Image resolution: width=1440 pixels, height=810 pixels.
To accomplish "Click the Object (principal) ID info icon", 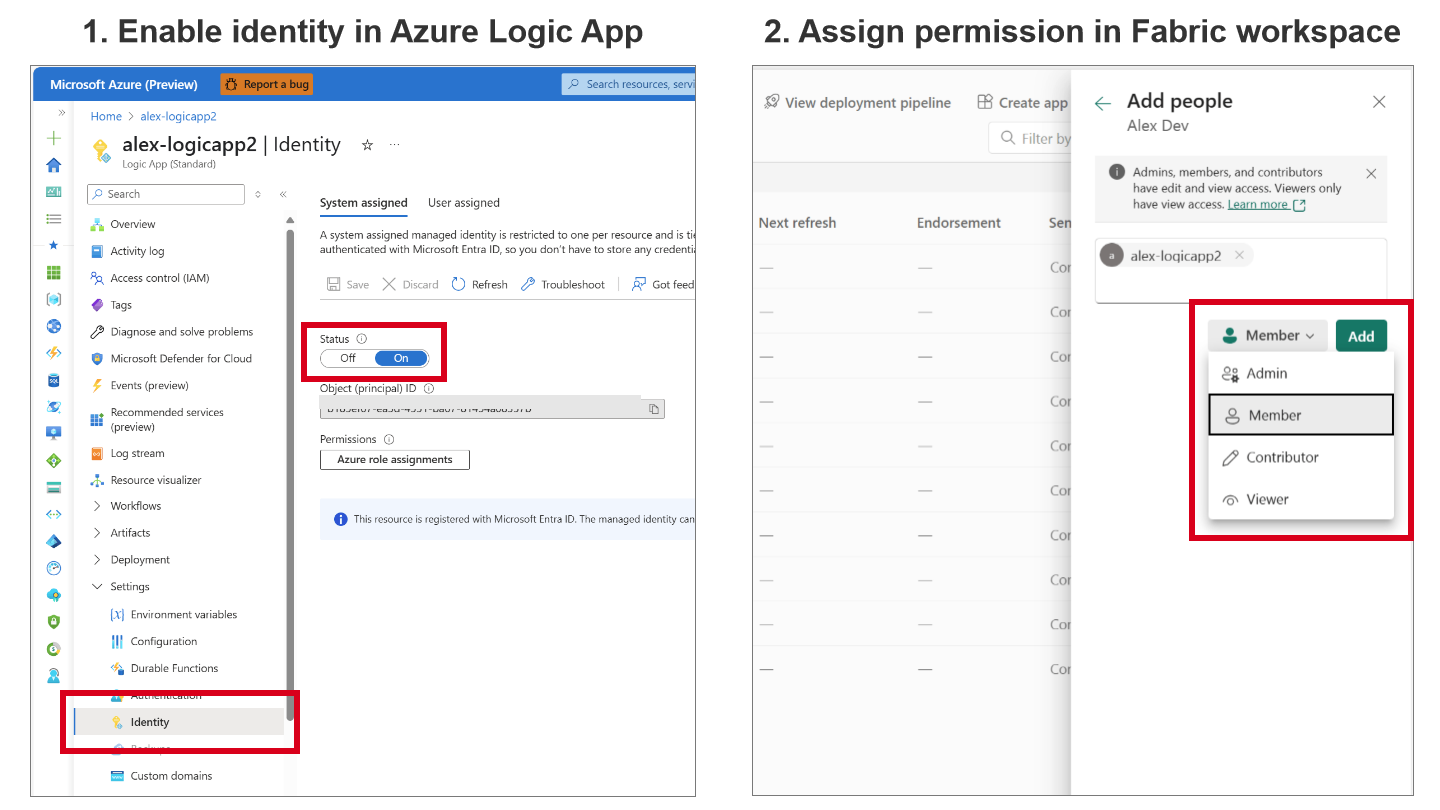I will [428, 388].
